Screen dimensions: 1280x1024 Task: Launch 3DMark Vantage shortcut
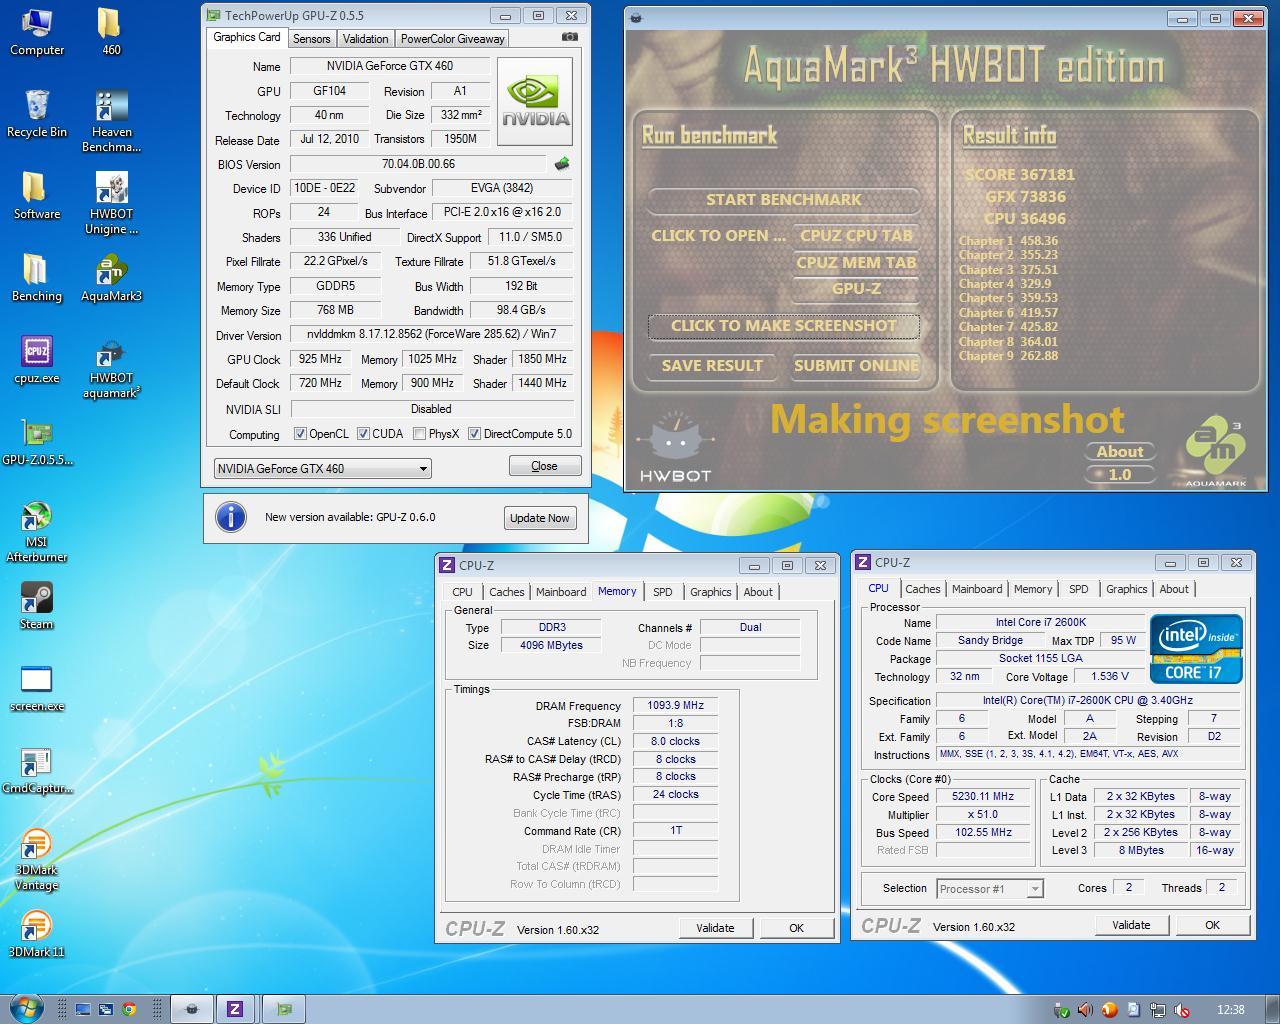click(37, 860)
